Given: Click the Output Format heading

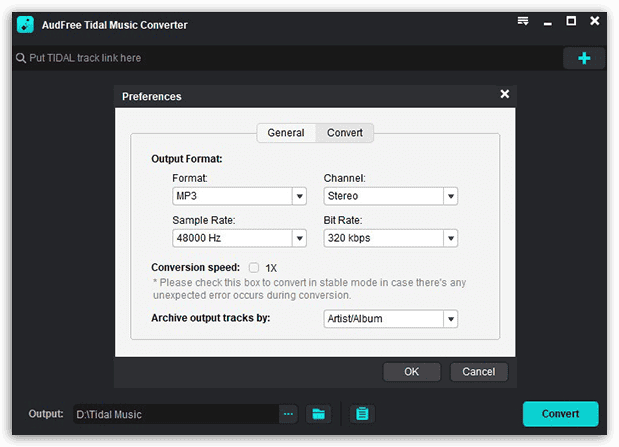Looking at the screenshot, I should point(187,159).
